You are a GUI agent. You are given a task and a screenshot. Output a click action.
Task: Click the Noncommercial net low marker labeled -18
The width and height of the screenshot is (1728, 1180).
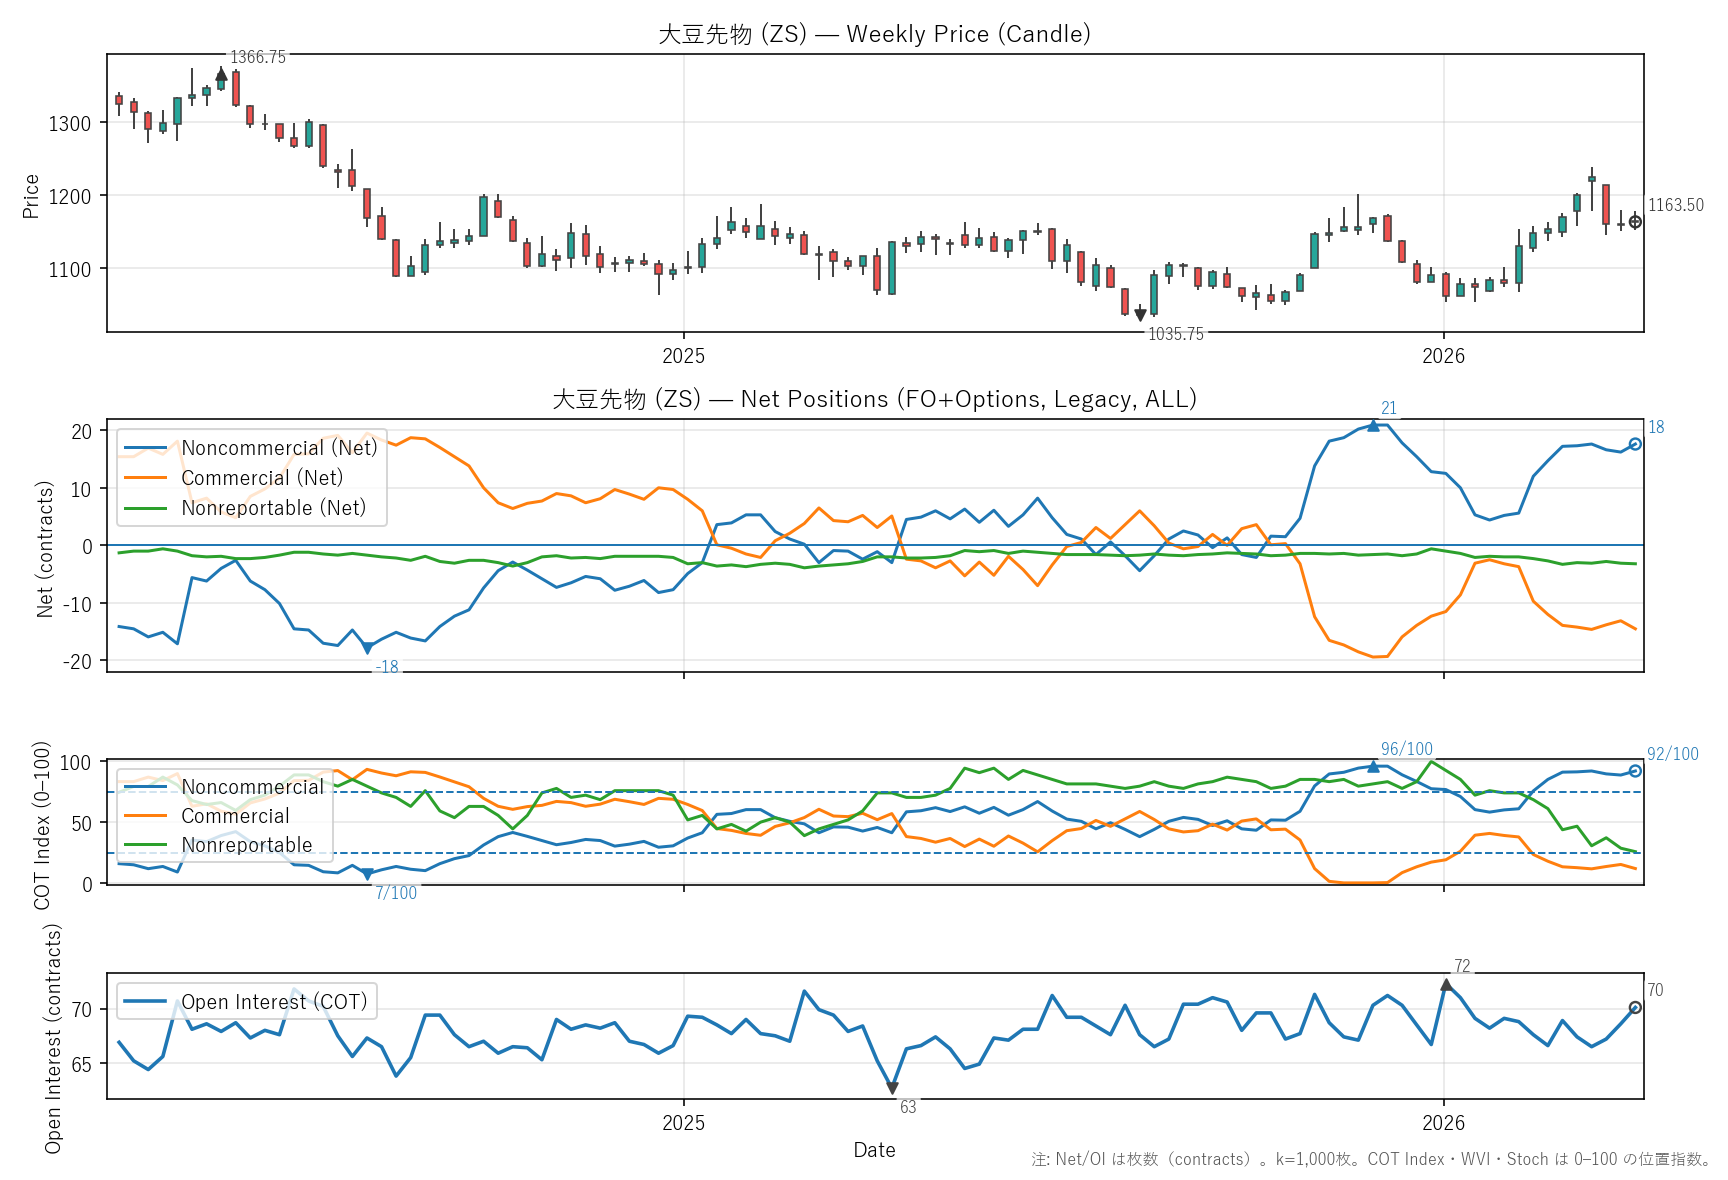tap(367, 648)
